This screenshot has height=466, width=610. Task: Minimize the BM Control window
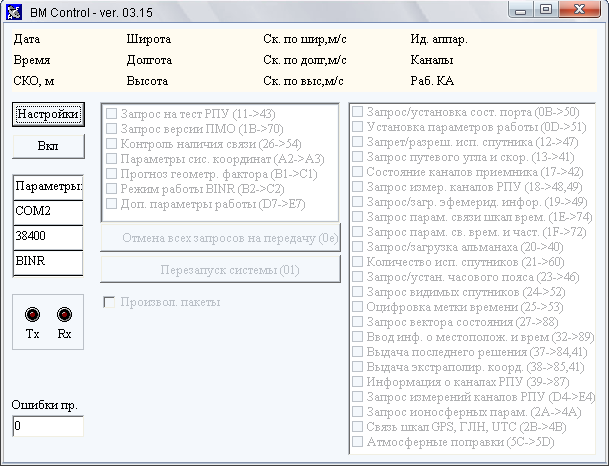point(520,10)
